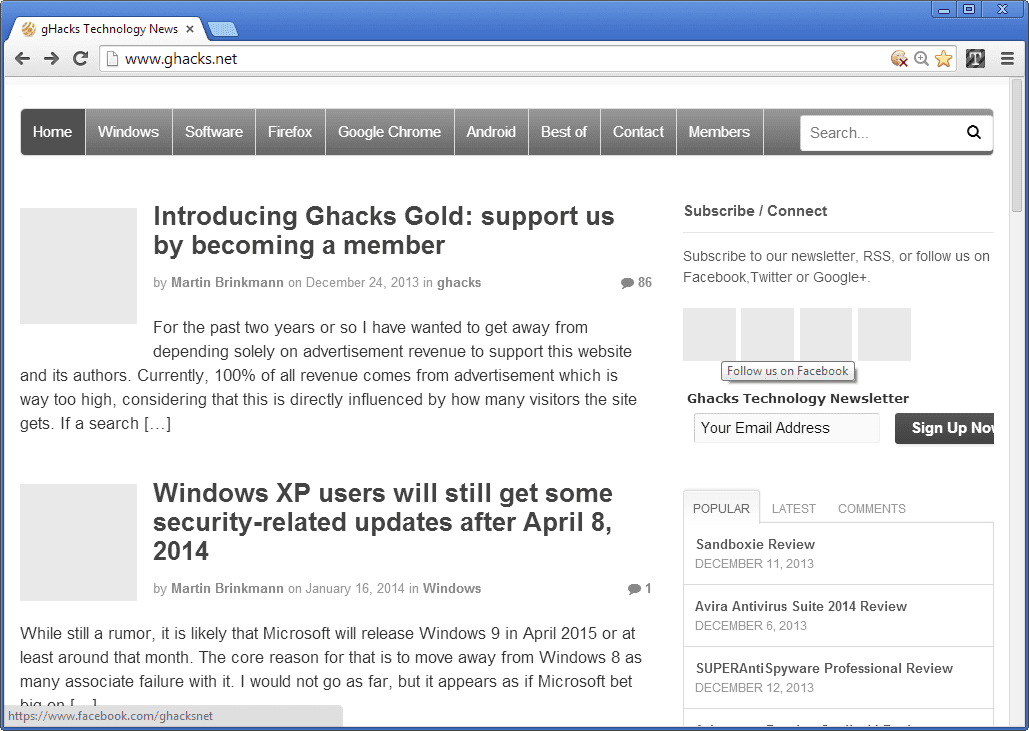Click the site search magnifier icon
The height and width of the screenshot is (731, 1029).
(974, 132)
